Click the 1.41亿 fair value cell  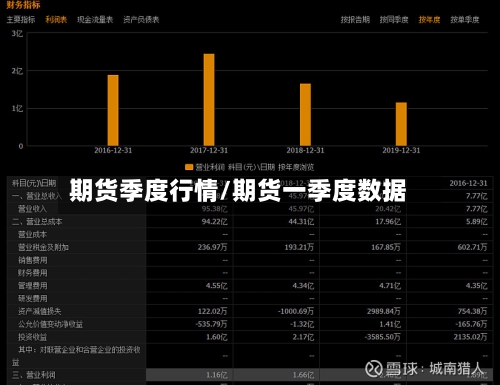pos(390,324)
